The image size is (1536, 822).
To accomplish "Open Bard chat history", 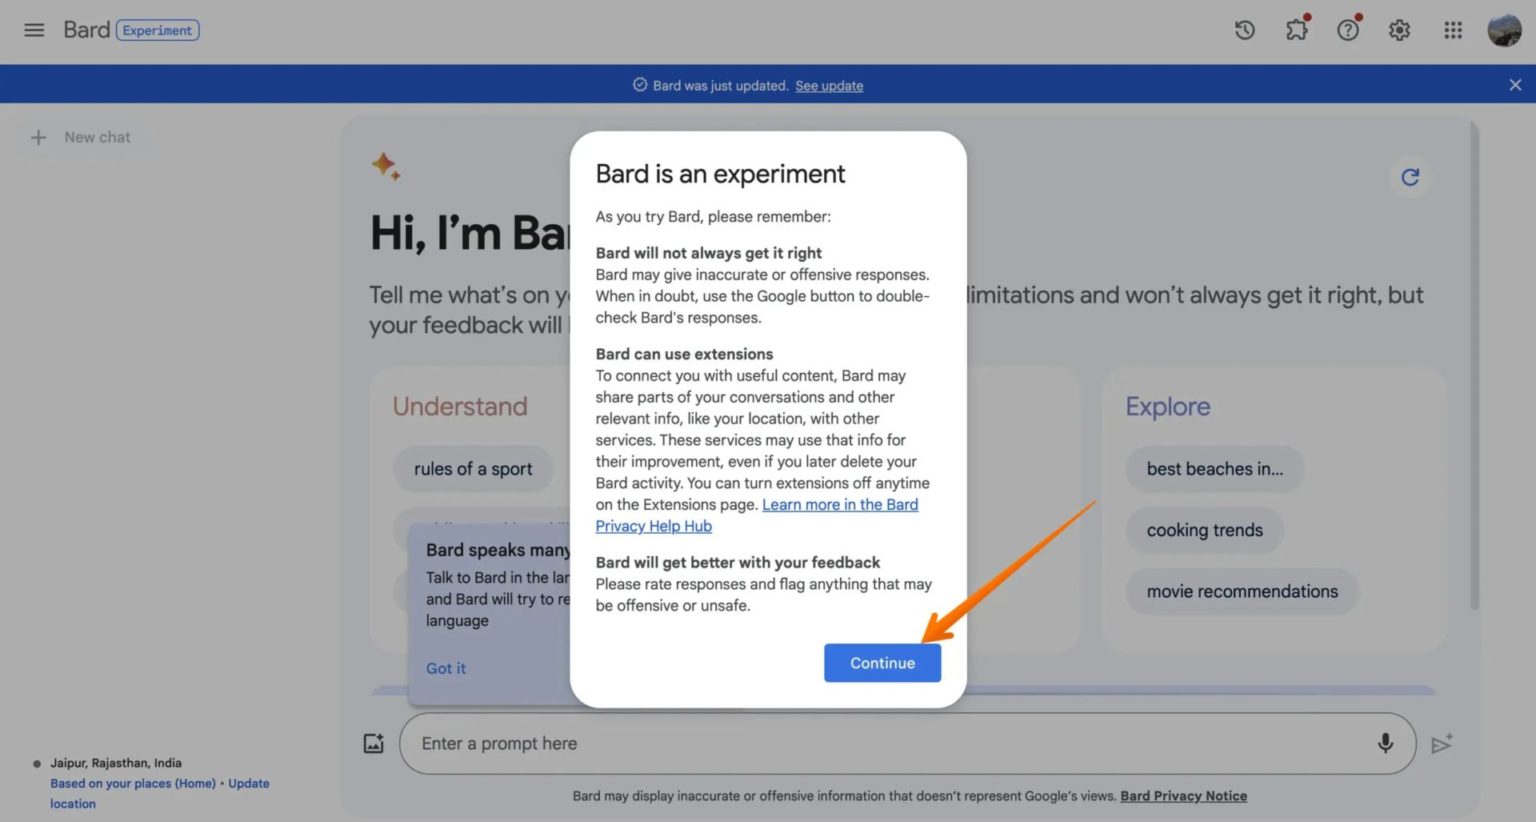I will coord(1244,30).
